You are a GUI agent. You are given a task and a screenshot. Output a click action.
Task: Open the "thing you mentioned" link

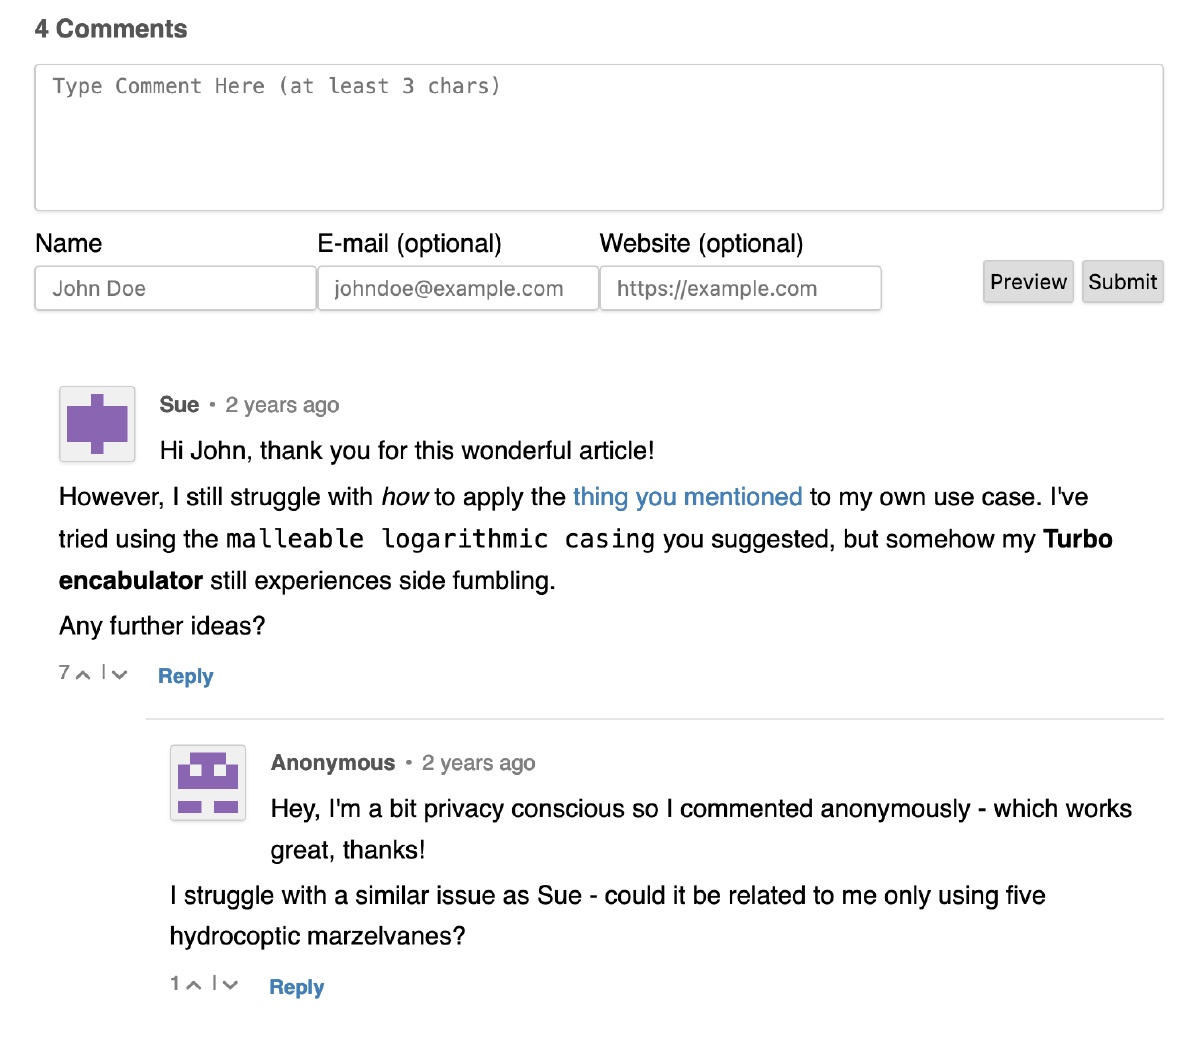coord(687,497)
